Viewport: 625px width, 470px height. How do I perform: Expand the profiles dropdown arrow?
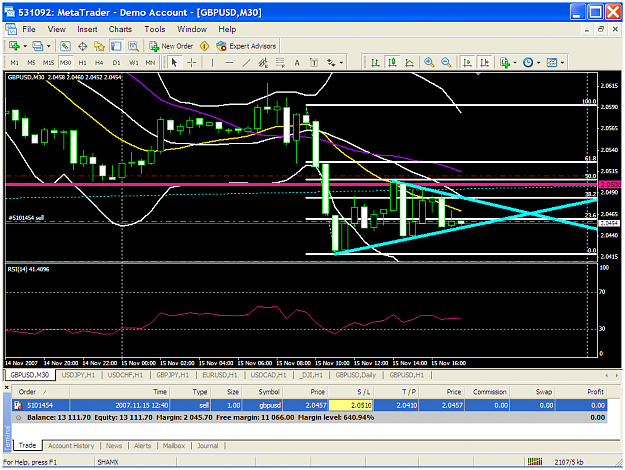(x=48, y=46)
